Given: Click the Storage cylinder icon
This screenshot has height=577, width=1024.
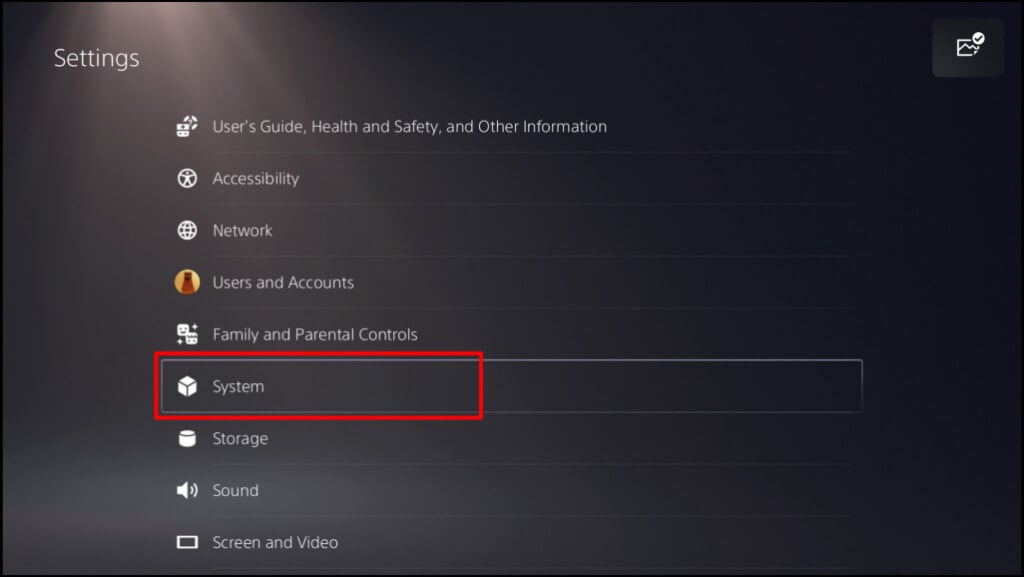Looking at the screenshot, I should click(187, 439).
